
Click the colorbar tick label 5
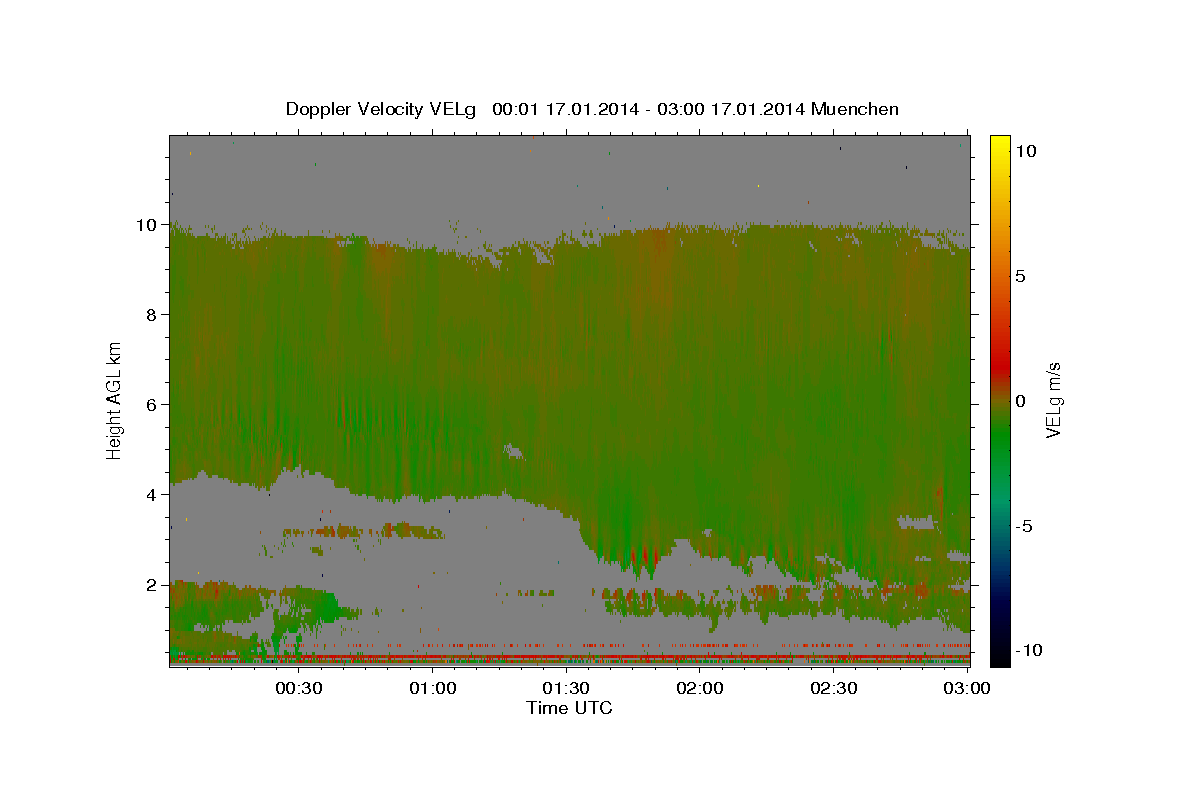(1021, 276)
